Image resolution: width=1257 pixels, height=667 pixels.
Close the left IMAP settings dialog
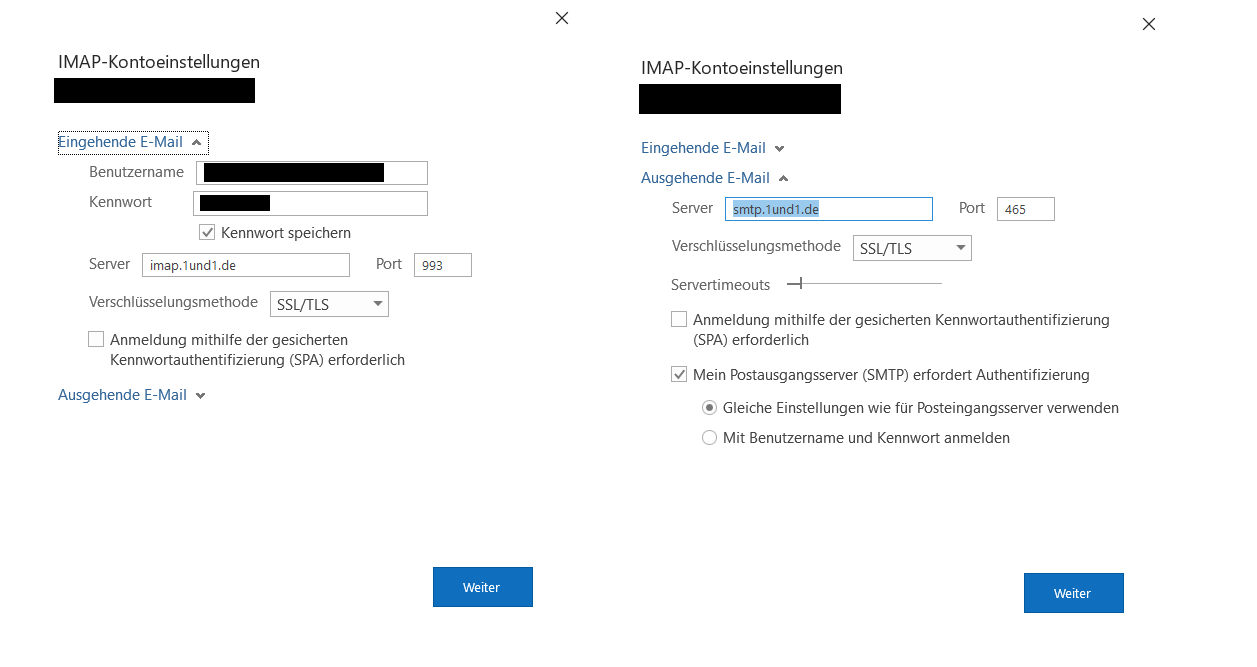click(x=562, y=18)
